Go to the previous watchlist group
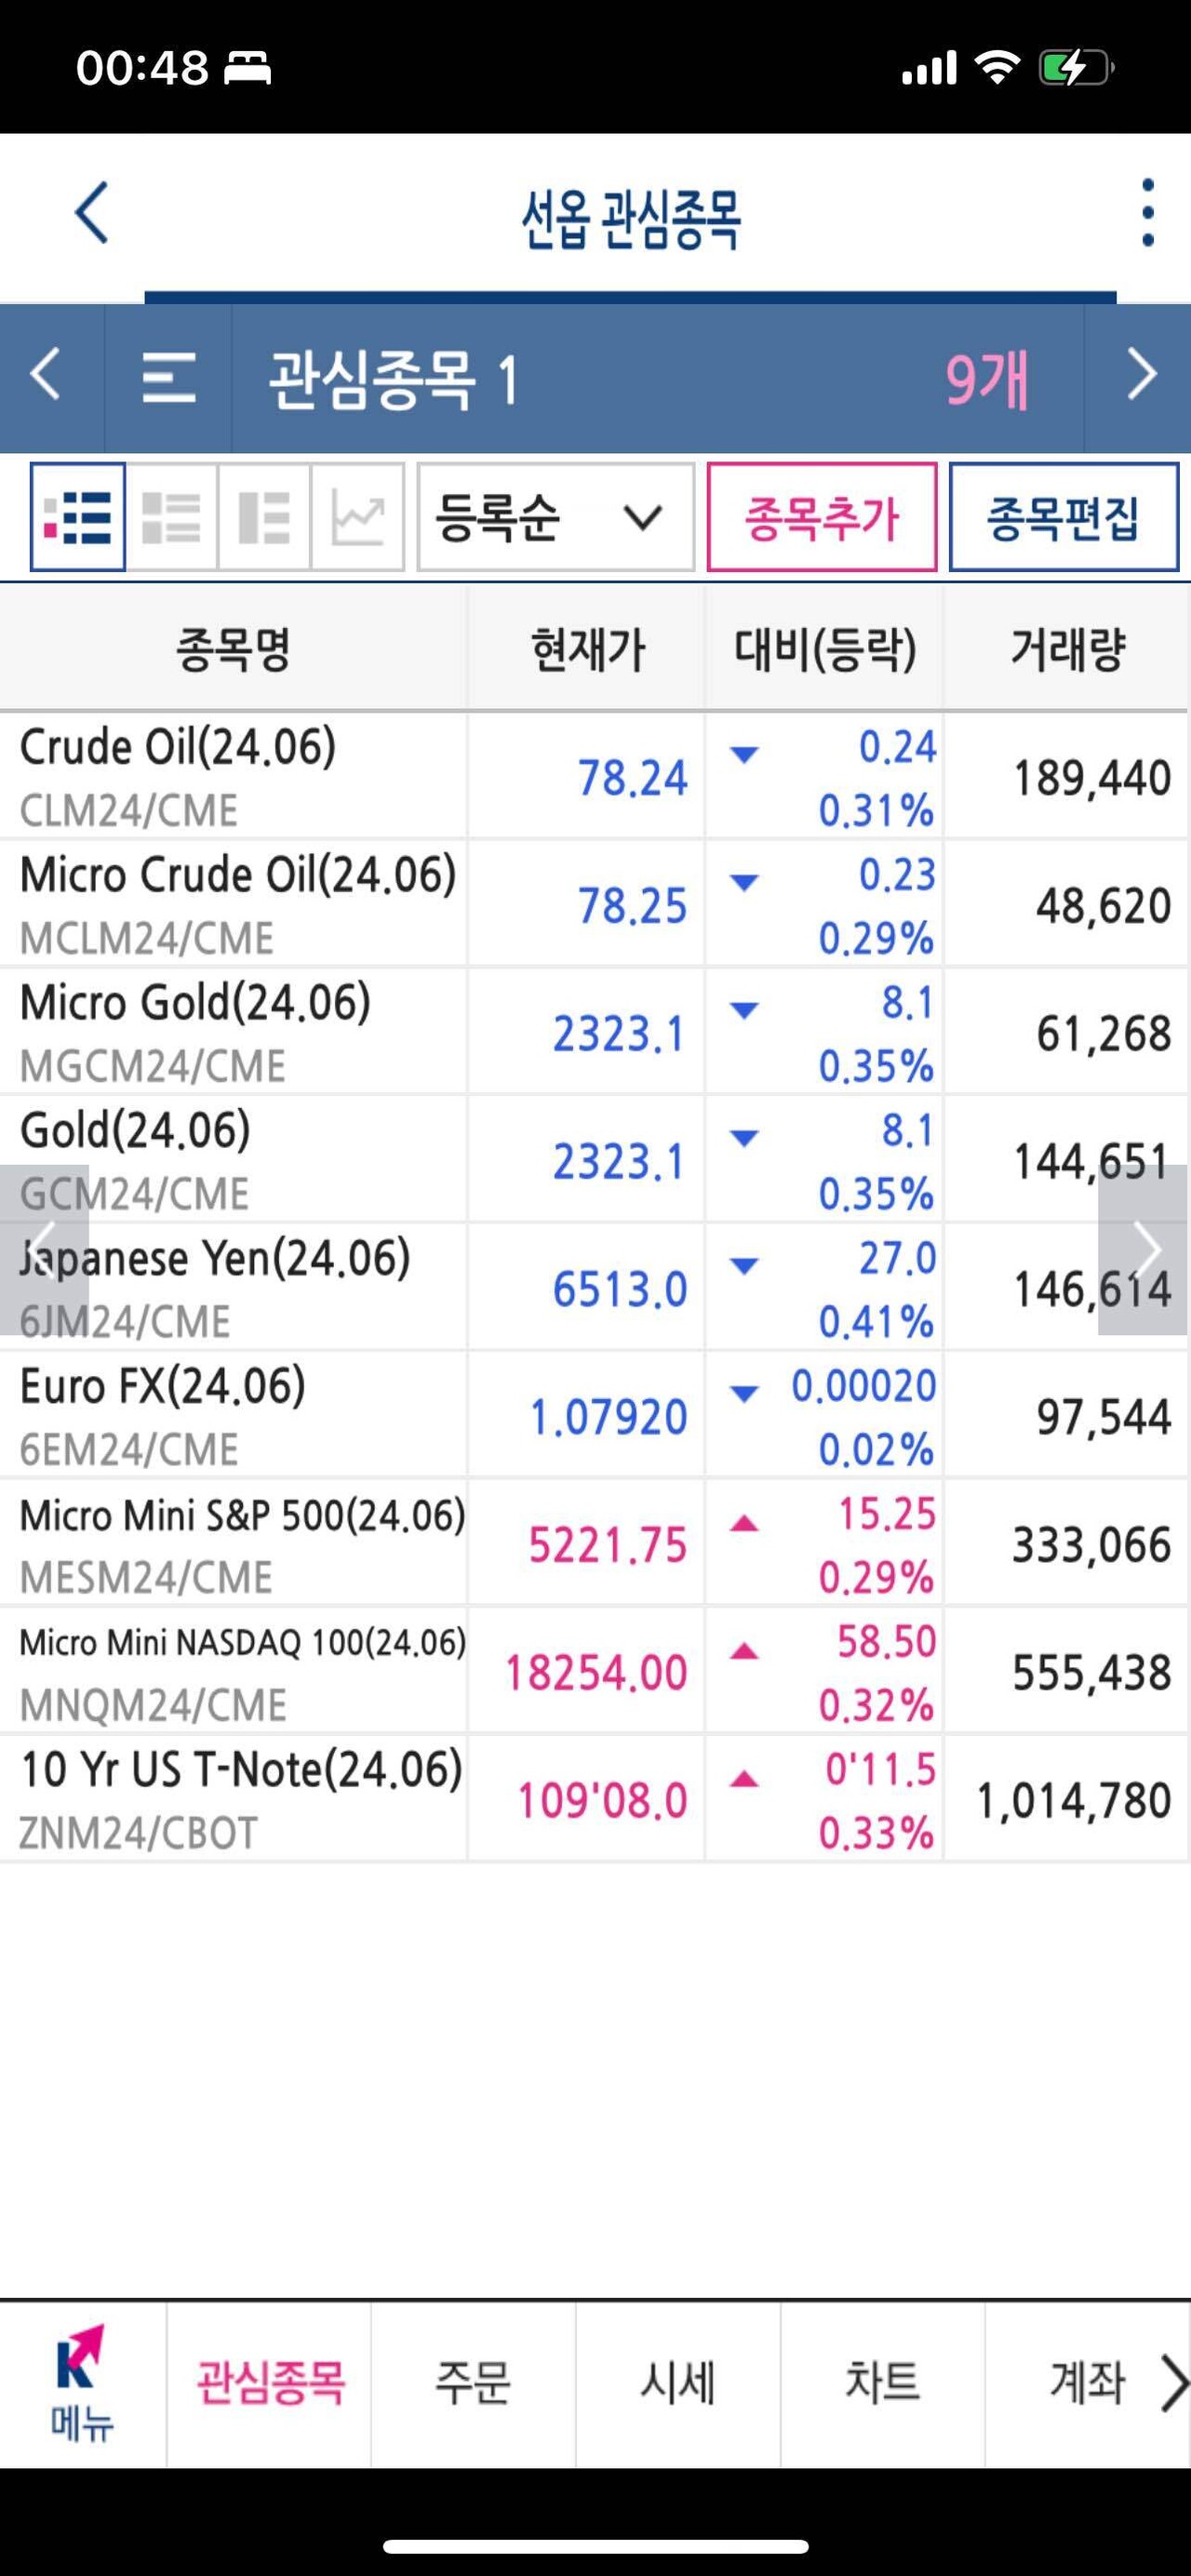 [x=47, y=378]
